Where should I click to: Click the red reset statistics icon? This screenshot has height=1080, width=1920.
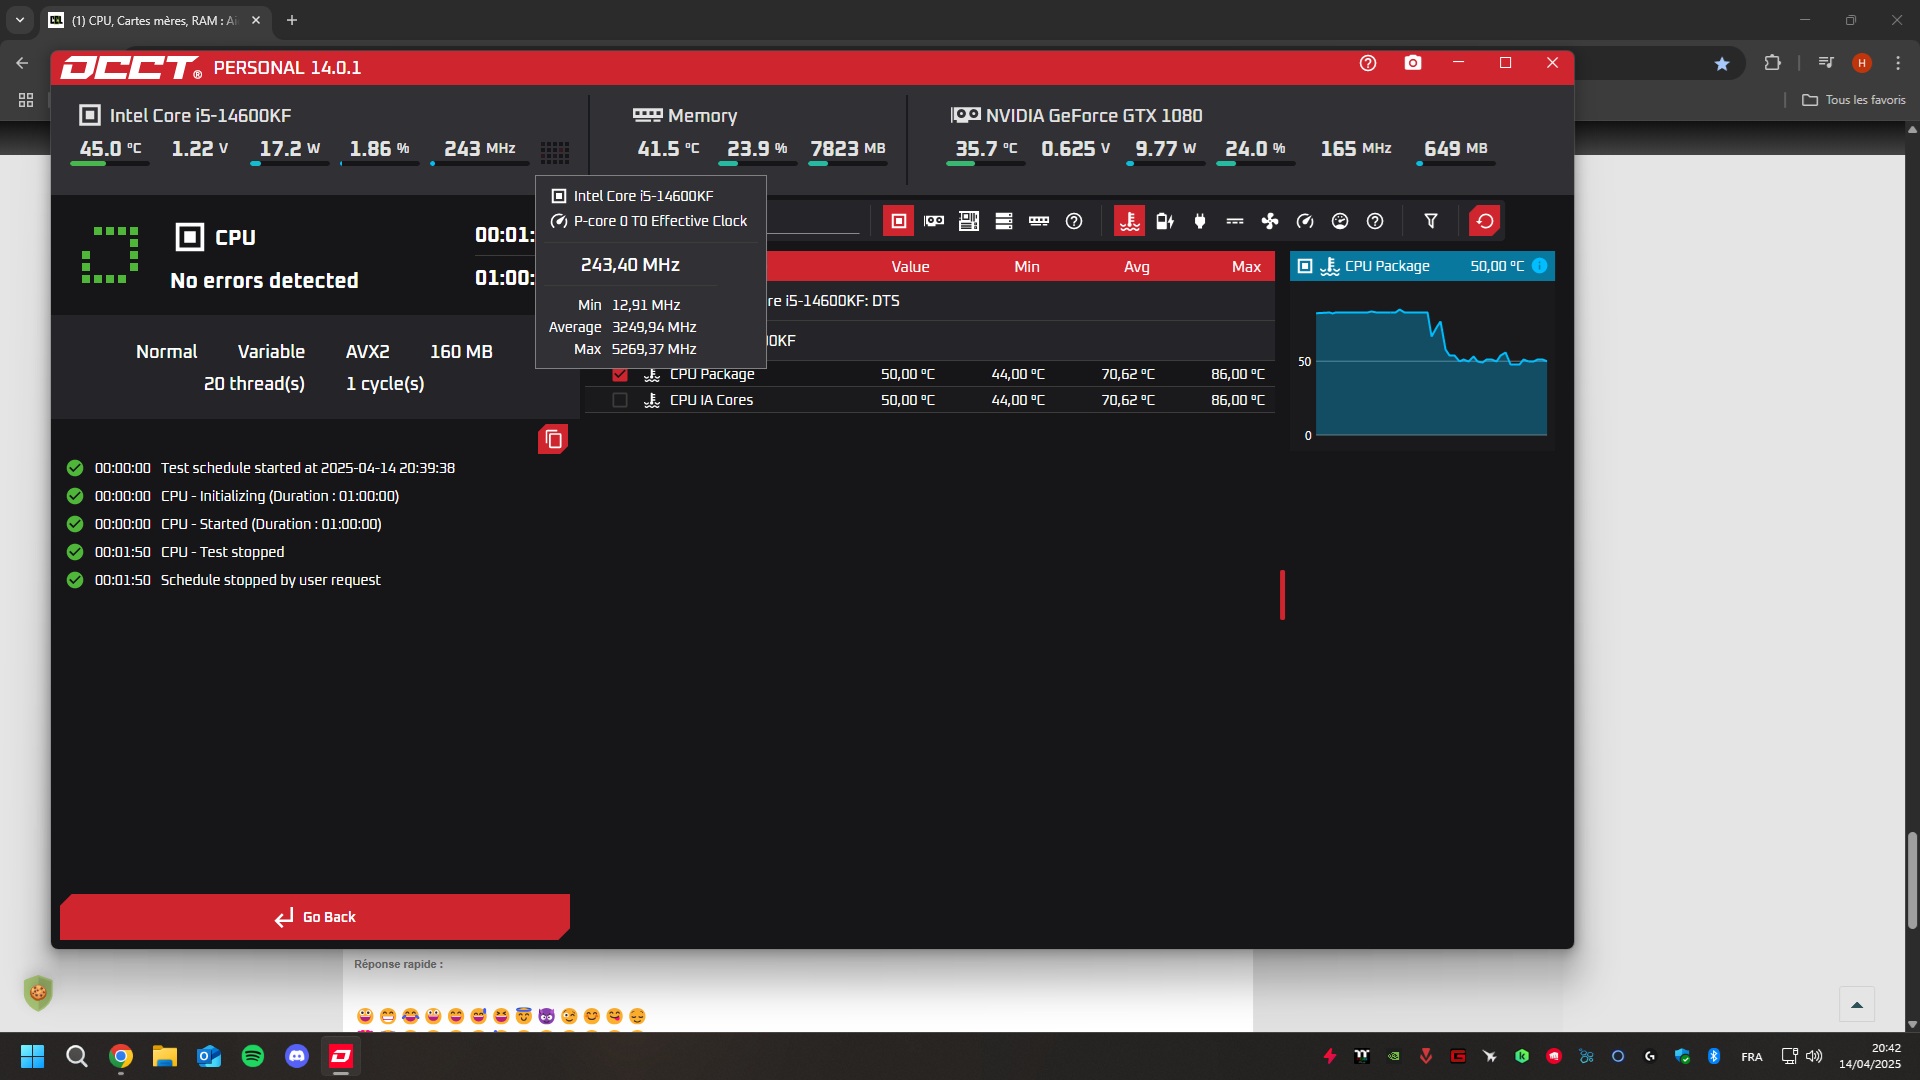coord(1484,221)
